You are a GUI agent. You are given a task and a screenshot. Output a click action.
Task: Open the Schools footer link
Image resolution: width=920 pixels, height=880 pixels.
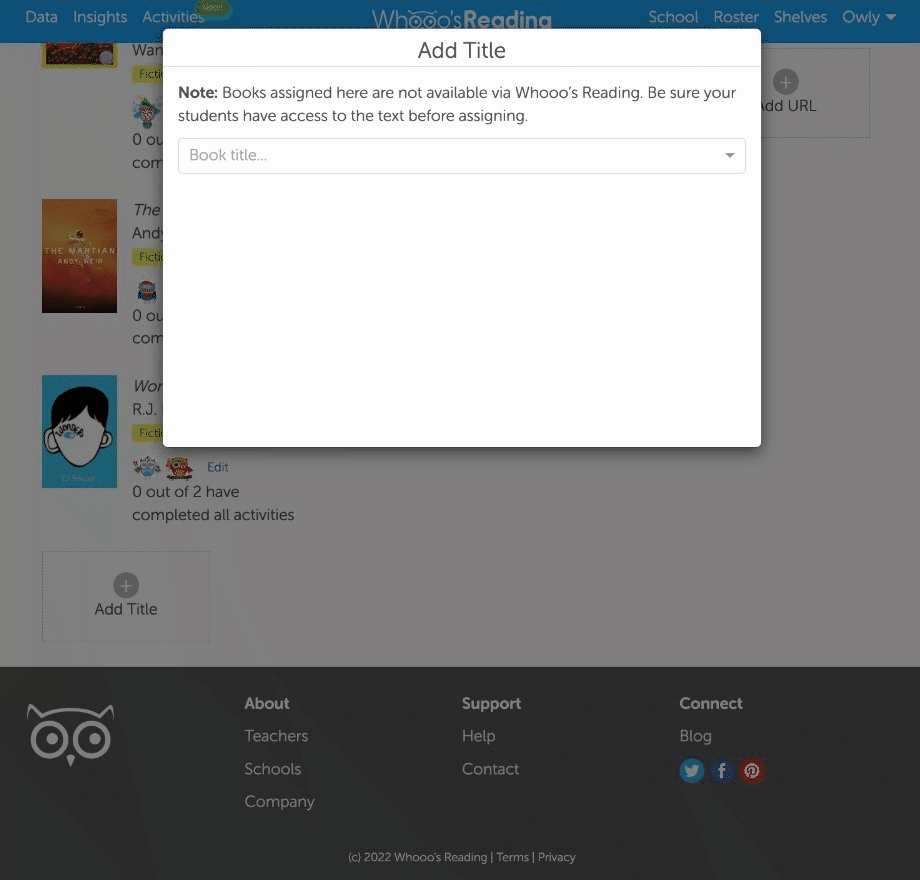click(x=272, y=769)
